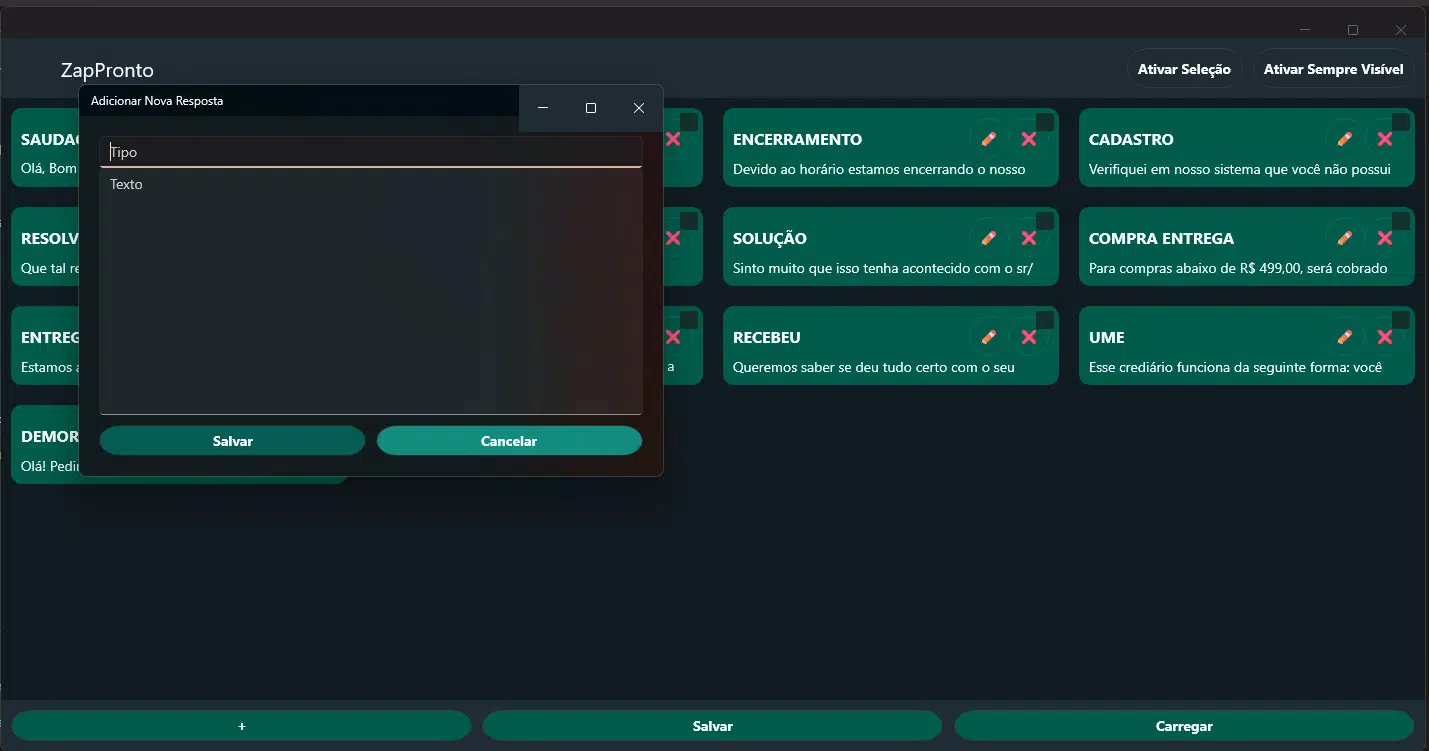The image size is (1429, 751).
Task: Click text 'Para compras abaixo de R$ 499,00'
Action: (x=1193, y=268)
